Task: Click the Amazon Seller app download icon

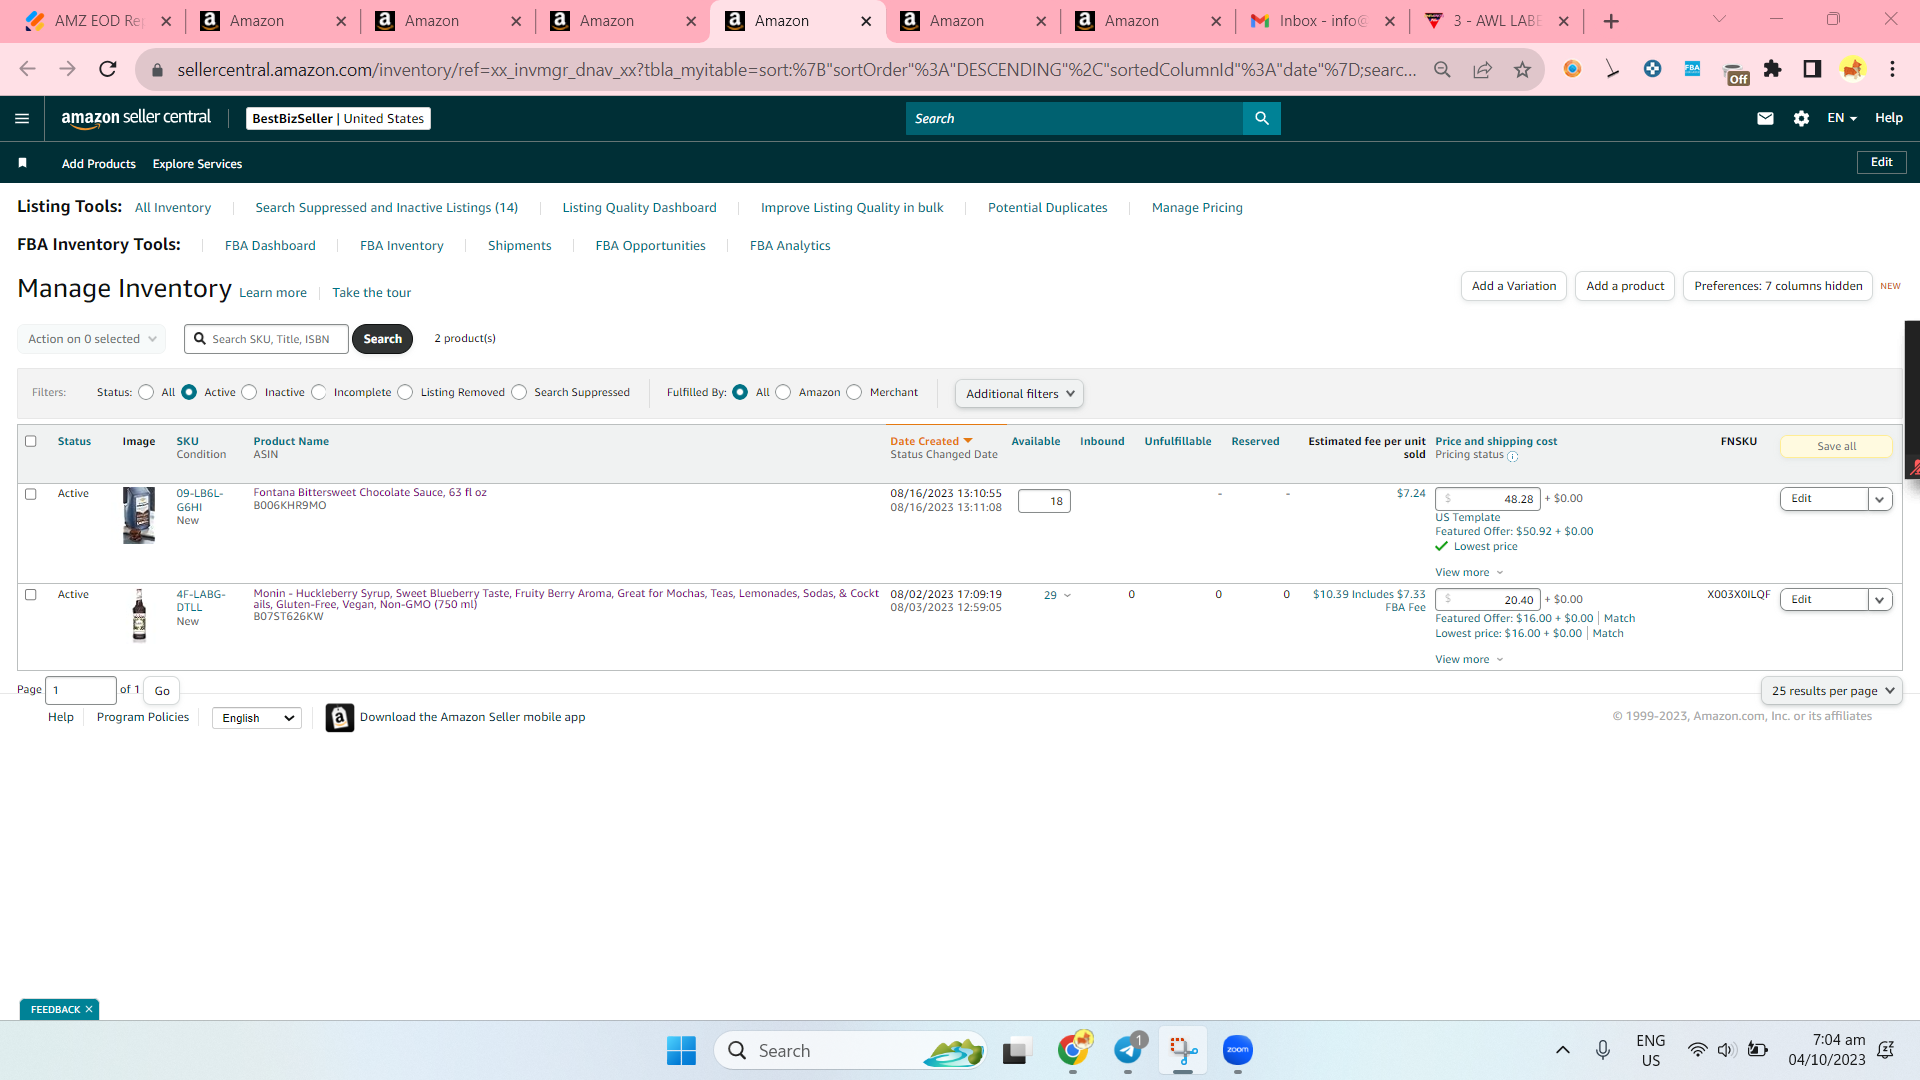Action: click(x=340, y=718)
